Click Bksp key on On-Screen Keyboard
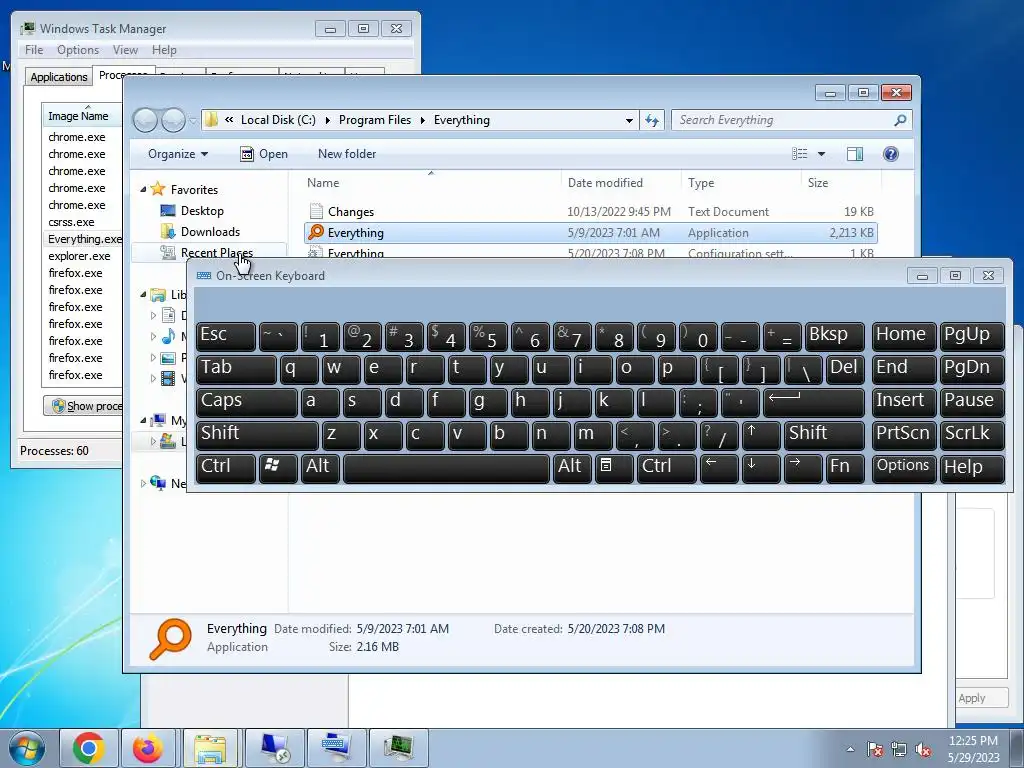Viewport: 1024px width, 768px height. coord(835,336)
